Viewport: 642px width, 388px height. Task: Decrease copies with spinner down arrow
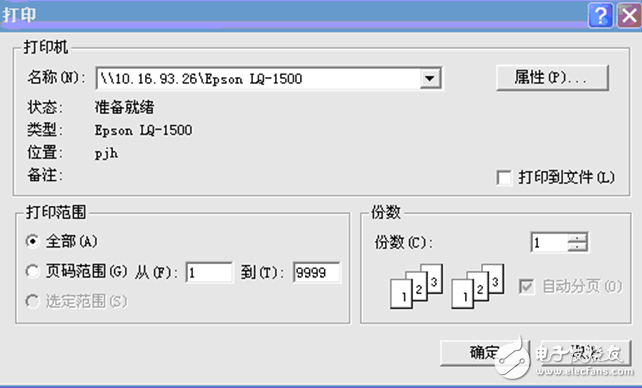click(x=578, y=247)
